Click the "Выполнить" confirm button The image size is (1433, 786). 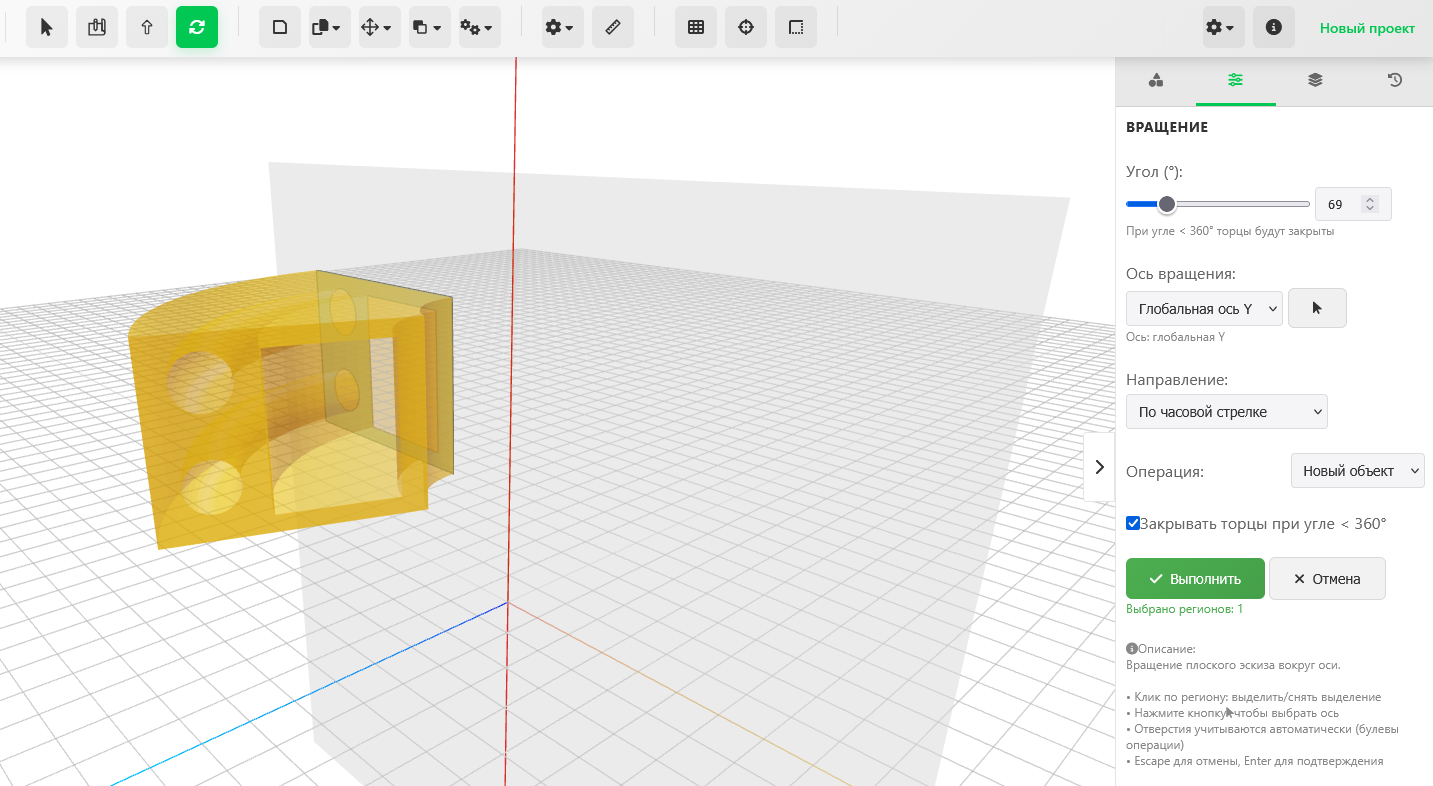(1195, 579)
